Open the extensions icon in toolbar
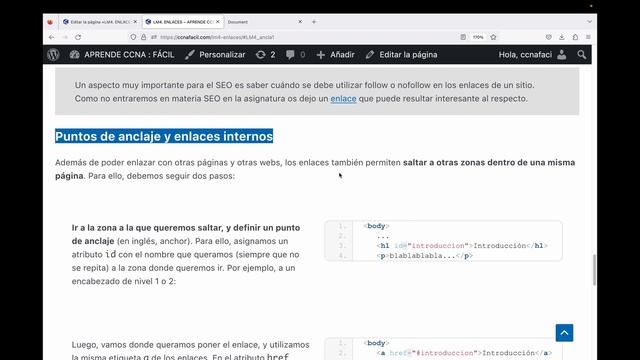This screenshot has width=640, height=360. (x=575, y=37)
